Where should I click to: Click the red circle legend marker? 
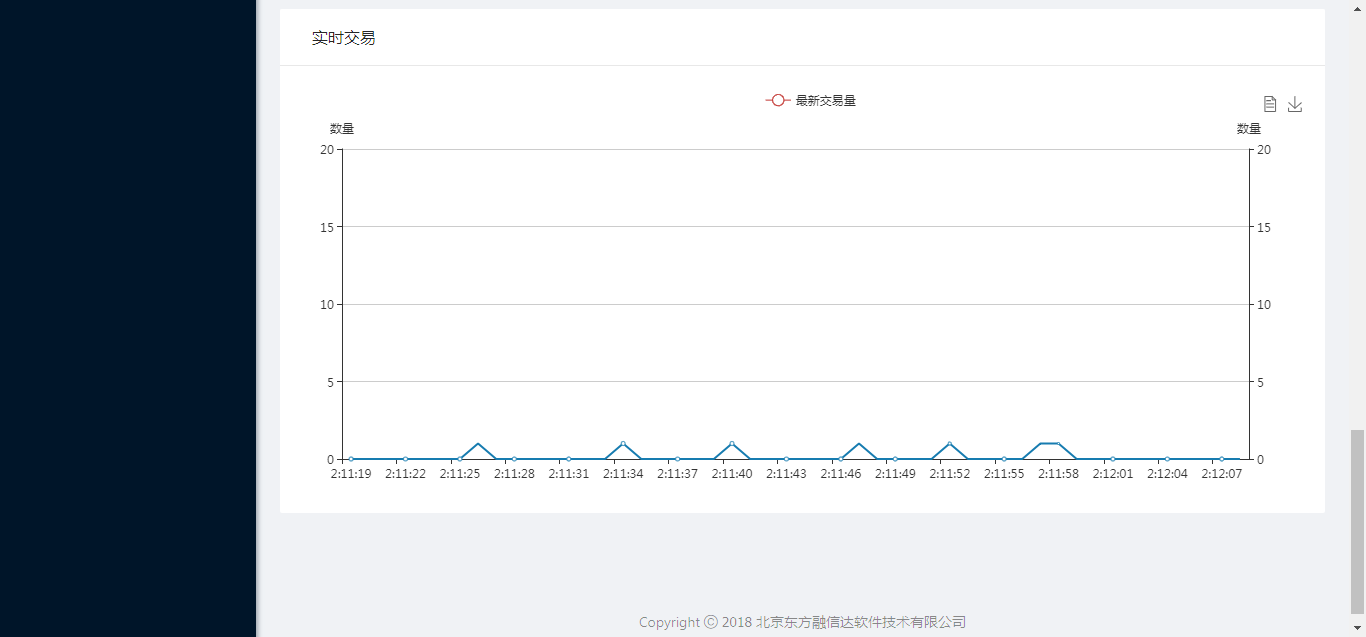click(778, 100)
